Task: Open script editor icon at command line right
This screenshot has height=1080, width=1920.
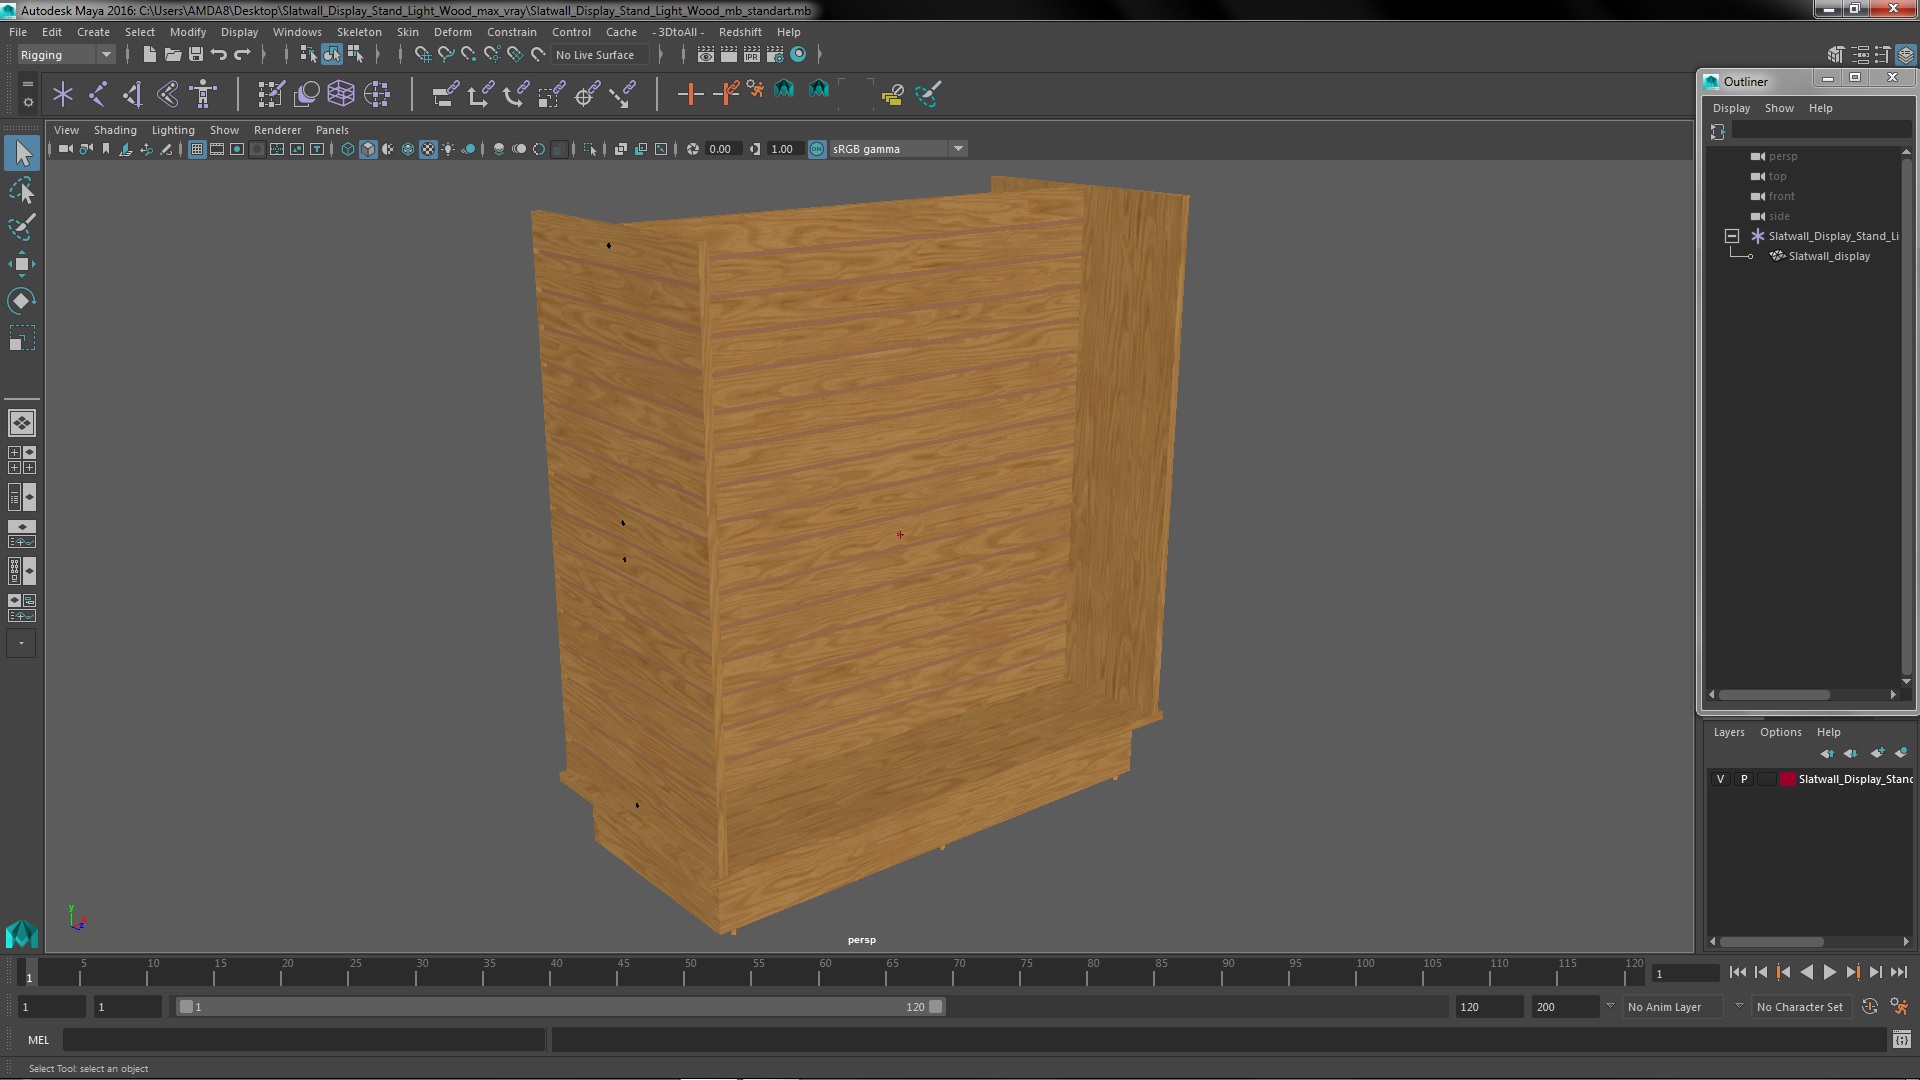Action: tap(1902, 1040)
